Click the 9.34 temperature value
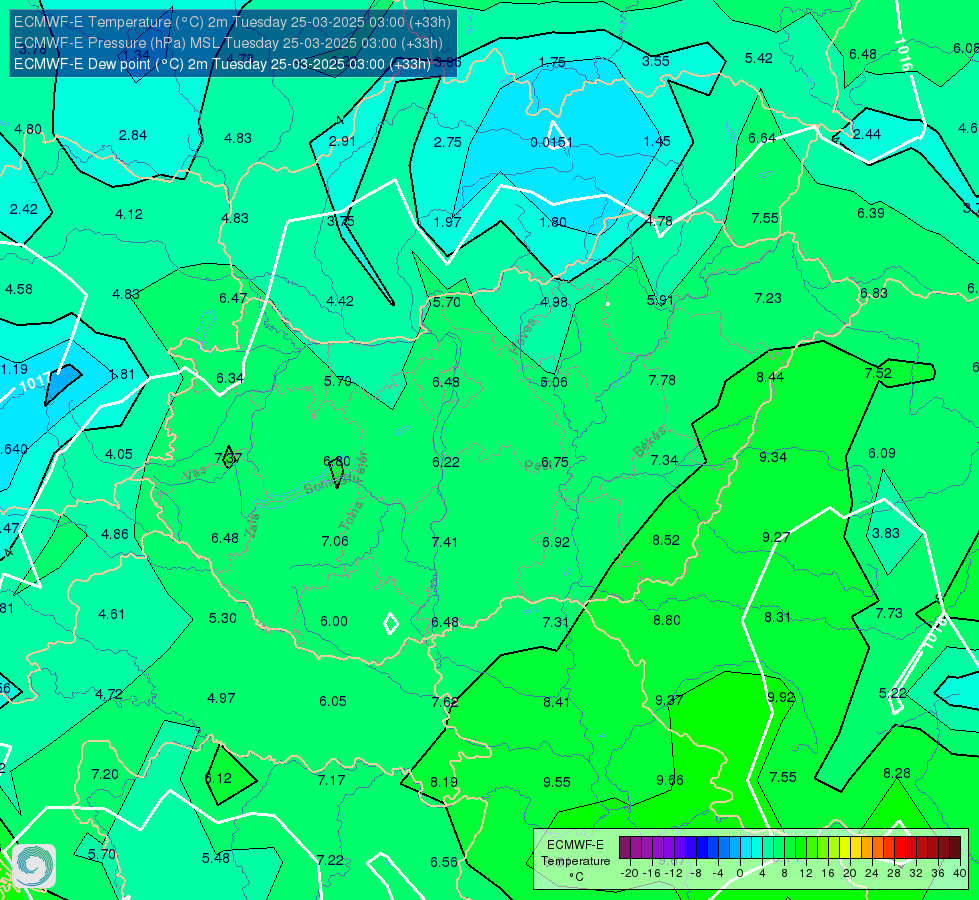This screenshot has height=900, width=979. pos(773,457)
